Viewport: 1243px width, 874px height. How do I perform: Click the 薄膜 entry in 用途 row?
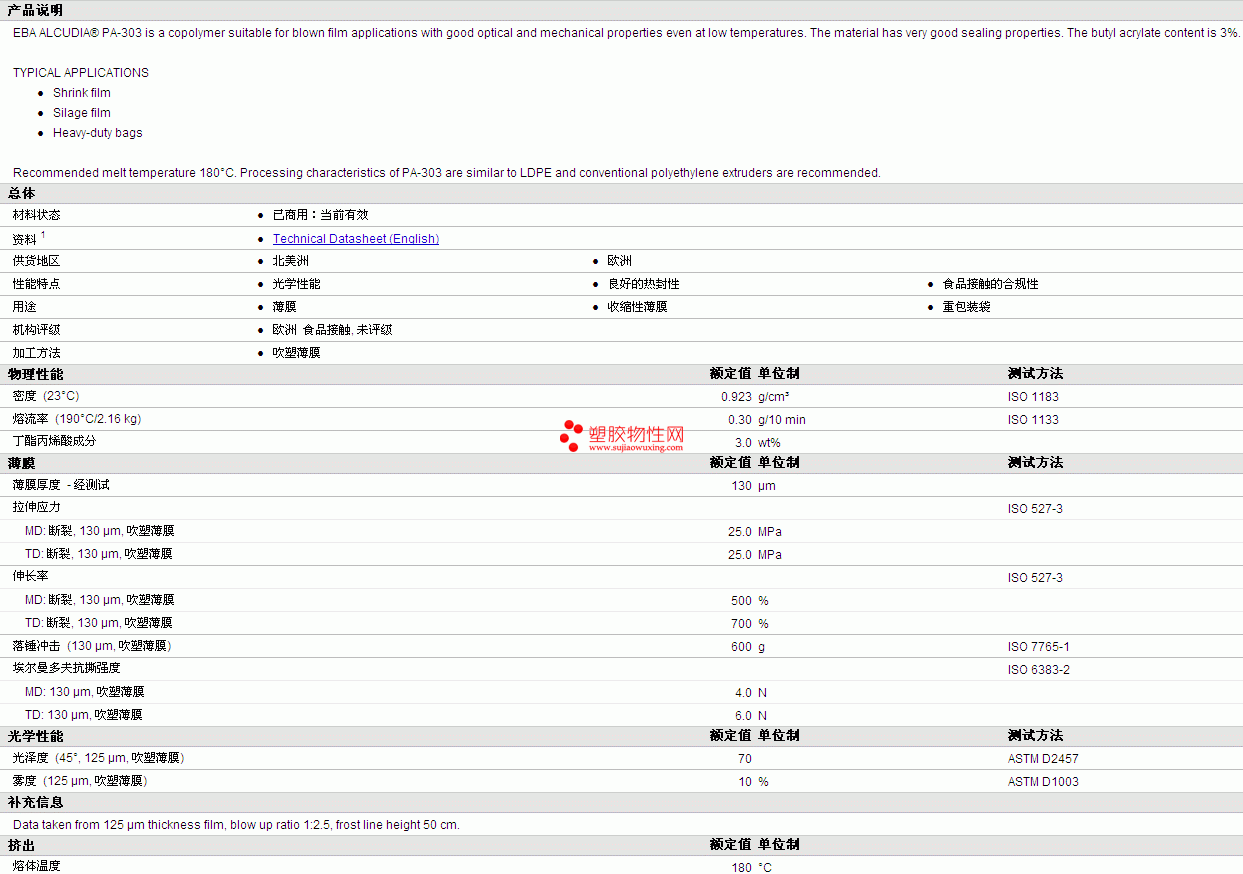[x=284, y=307]
